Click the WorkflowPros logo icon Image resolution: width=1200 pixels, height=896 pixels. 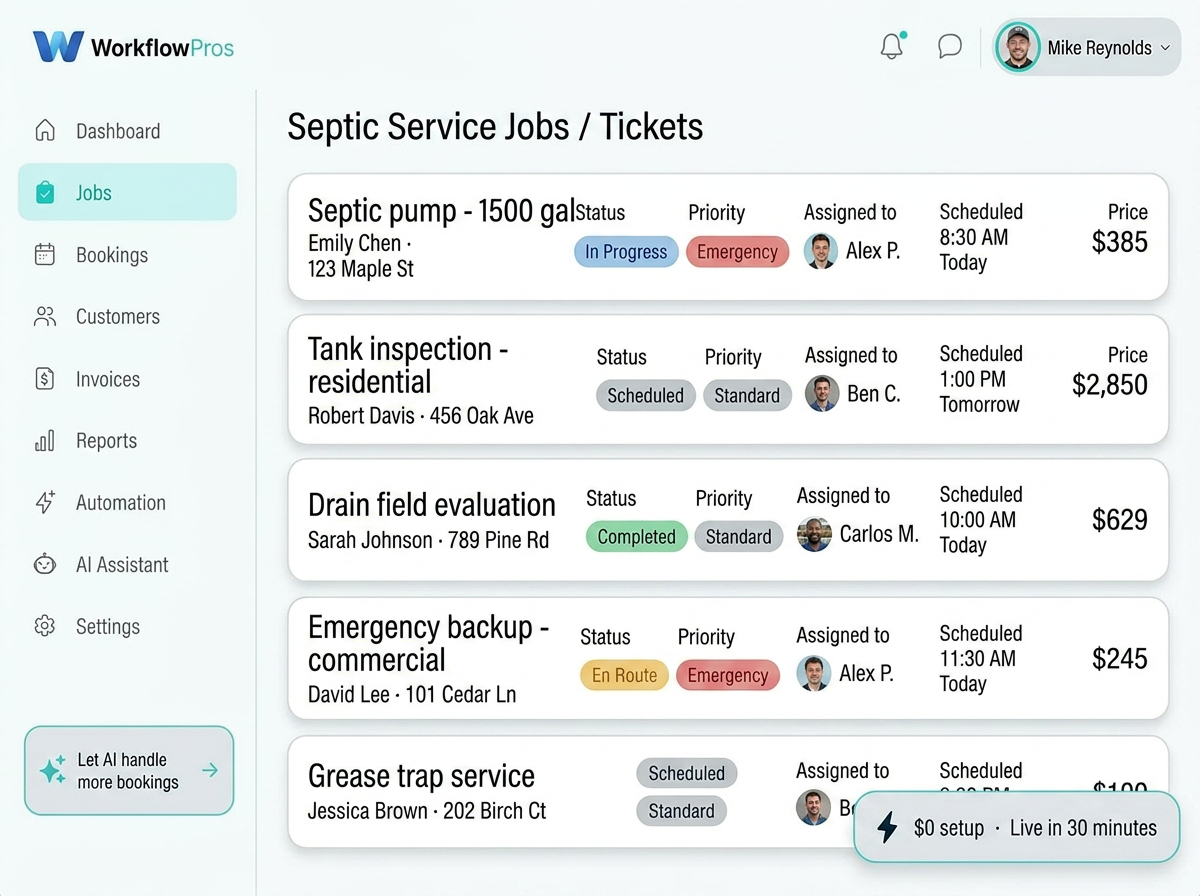[x=57, y=47]
